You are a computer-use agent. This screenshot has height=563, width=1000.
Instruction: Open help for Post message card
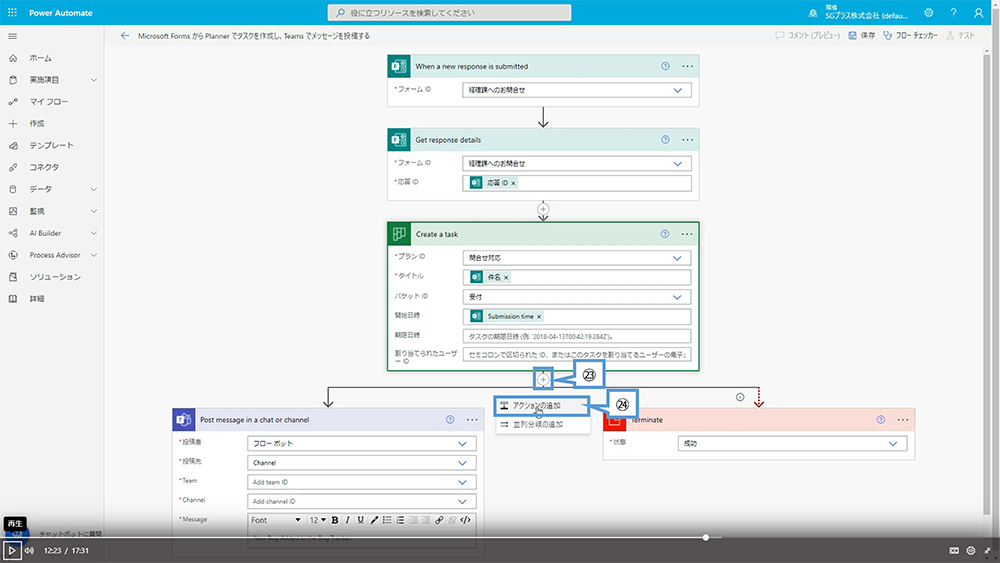tap(450, 420)
